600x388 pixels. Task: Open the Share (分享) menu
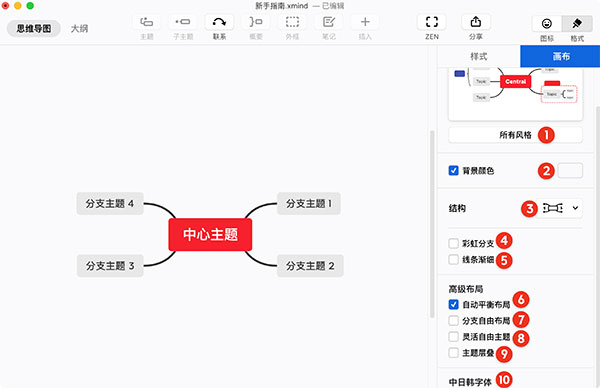476,22
